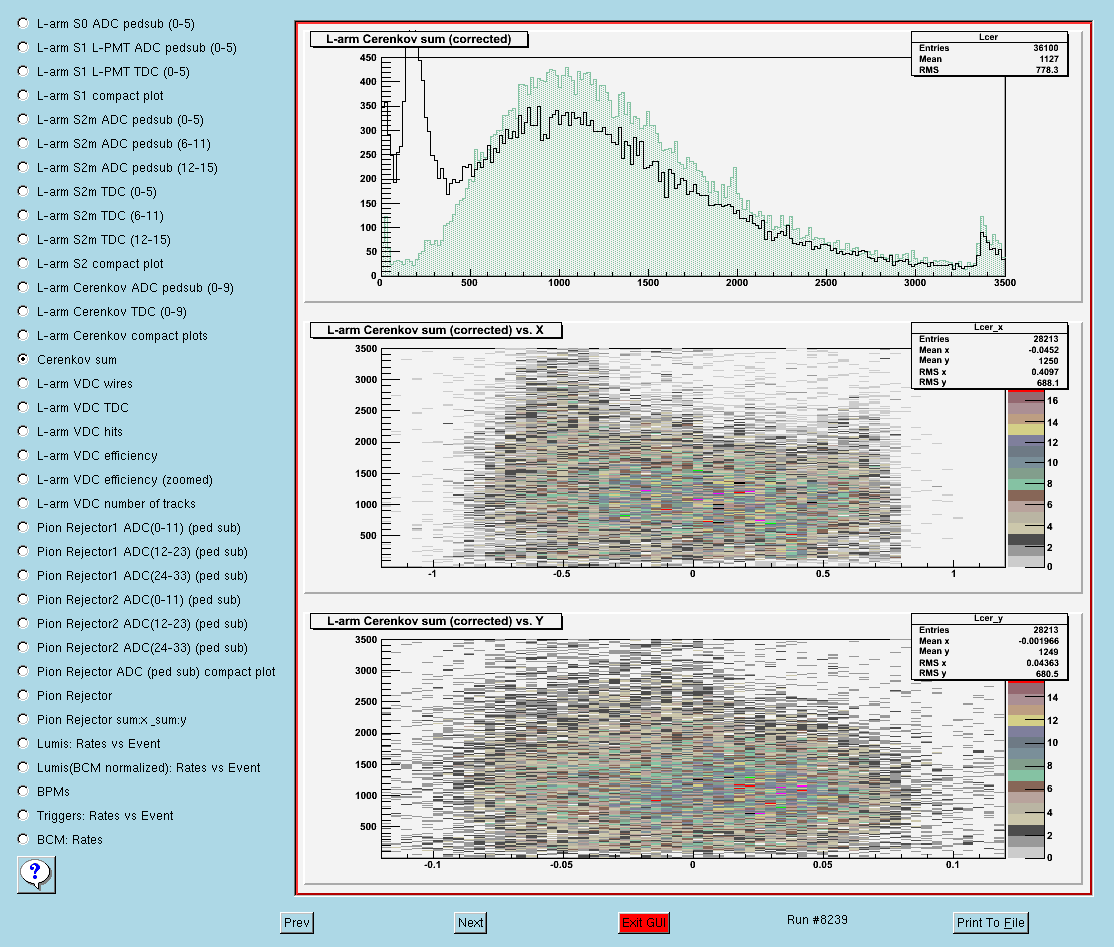
Task: Choose Pion Rejector ADC (ped sub) compact plot
Action: tap(23, 671)
